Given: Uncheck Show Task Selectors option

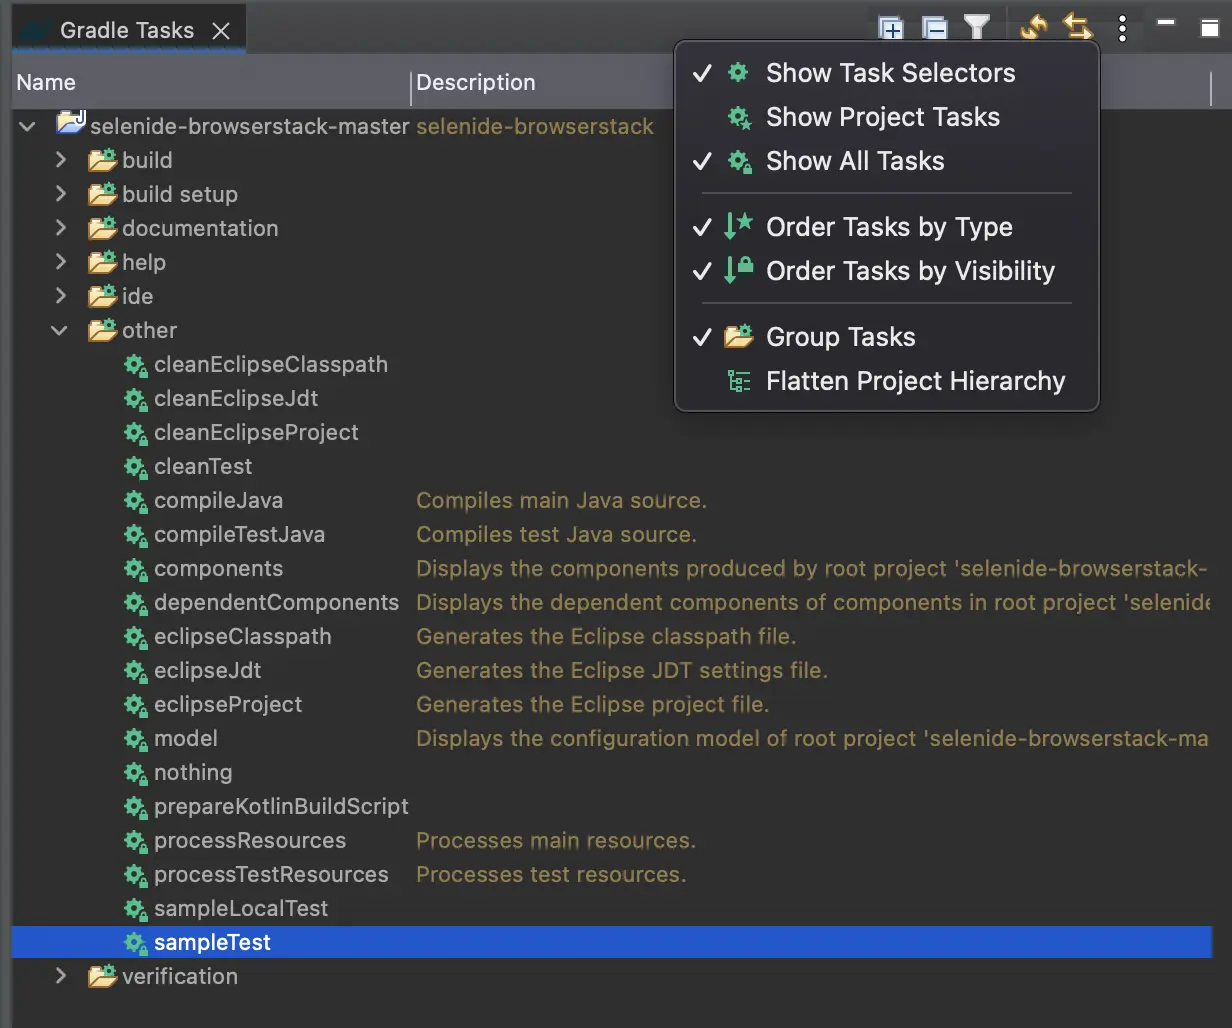Looking at the screenshot, I should [x=889, y=73].
